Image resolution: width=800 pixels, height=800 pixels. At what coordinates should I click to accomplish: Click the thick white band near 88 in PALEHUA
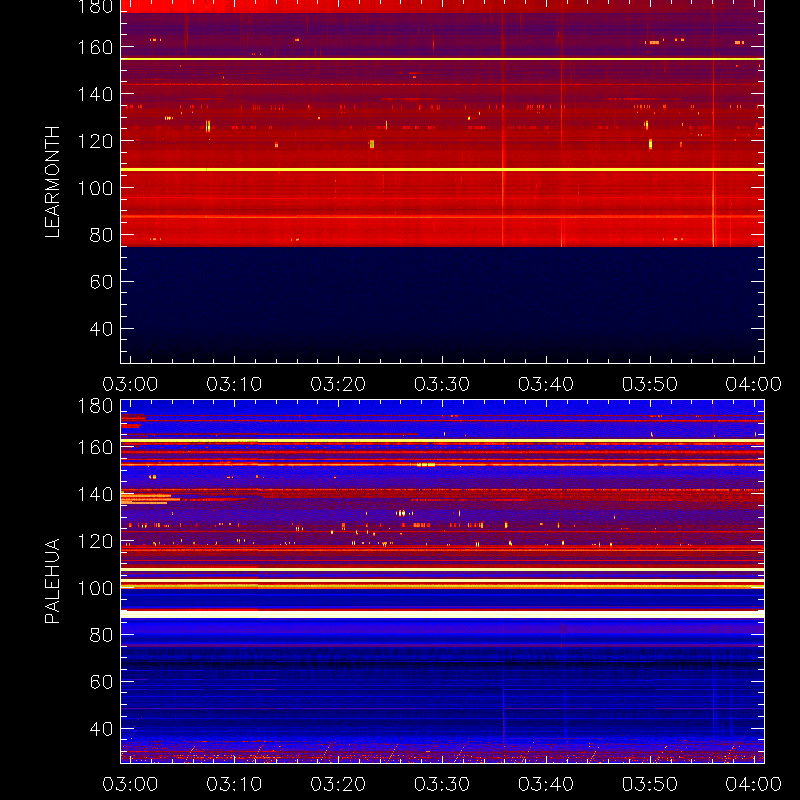click(442, 614)
